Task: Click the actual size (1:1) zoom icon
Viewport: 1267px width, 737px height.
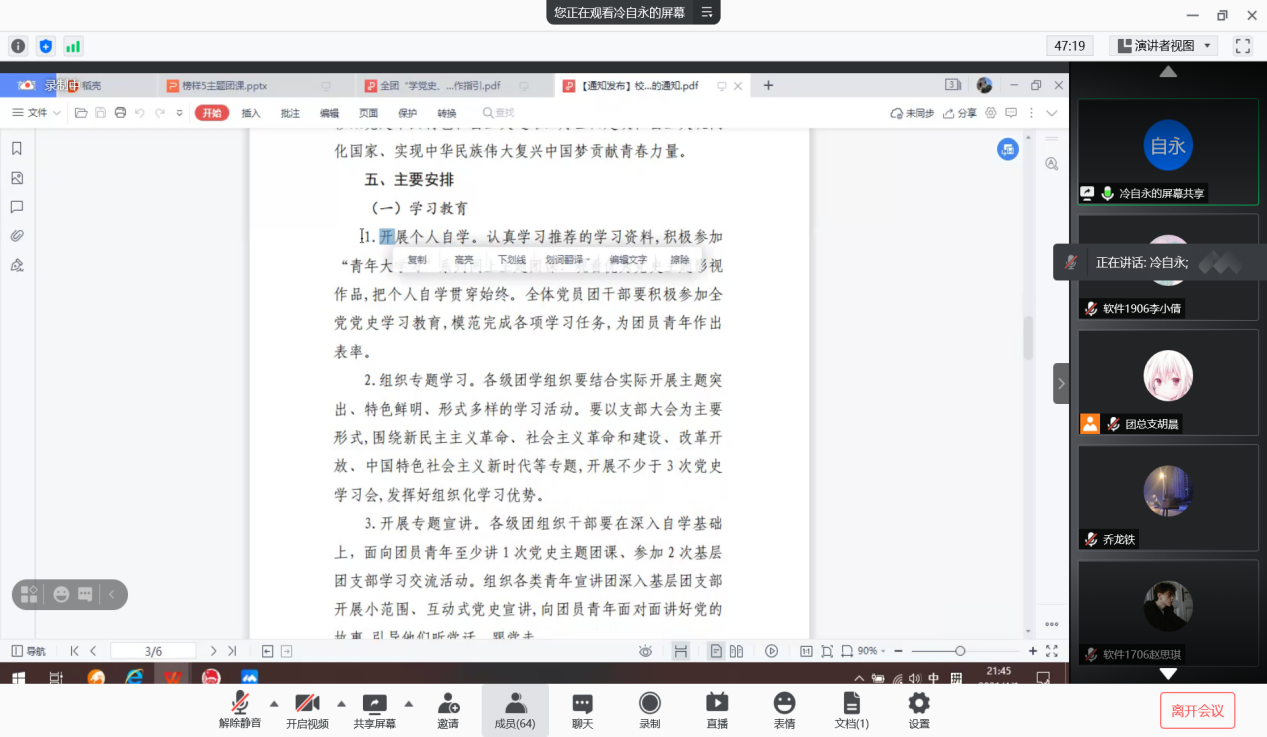Action: coord(805,650)
